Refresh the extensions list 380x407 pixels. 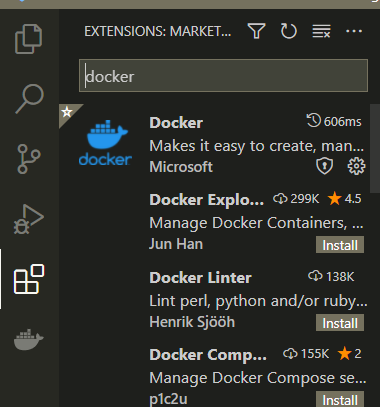[288, 31]
